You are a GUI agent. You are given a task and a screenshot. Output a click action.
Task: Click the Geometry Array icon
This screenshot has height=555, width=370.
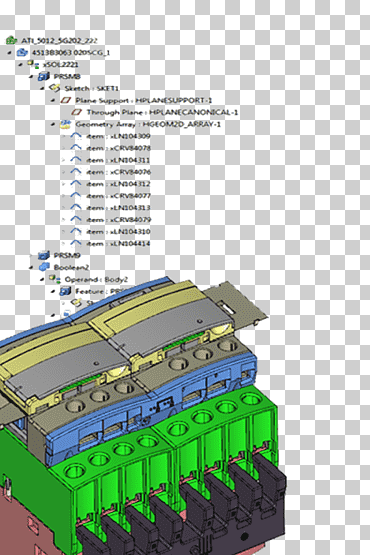tap(65, 124)
